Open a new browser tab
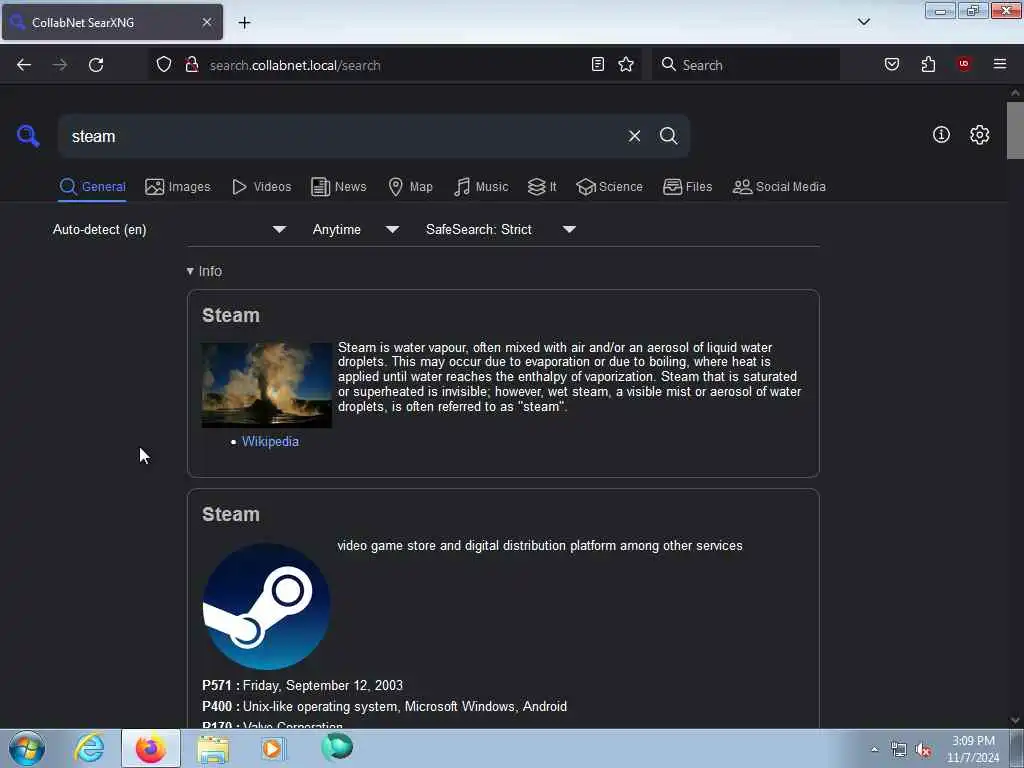This screenshot has width=1024, height=768. [x=244, y=23]
